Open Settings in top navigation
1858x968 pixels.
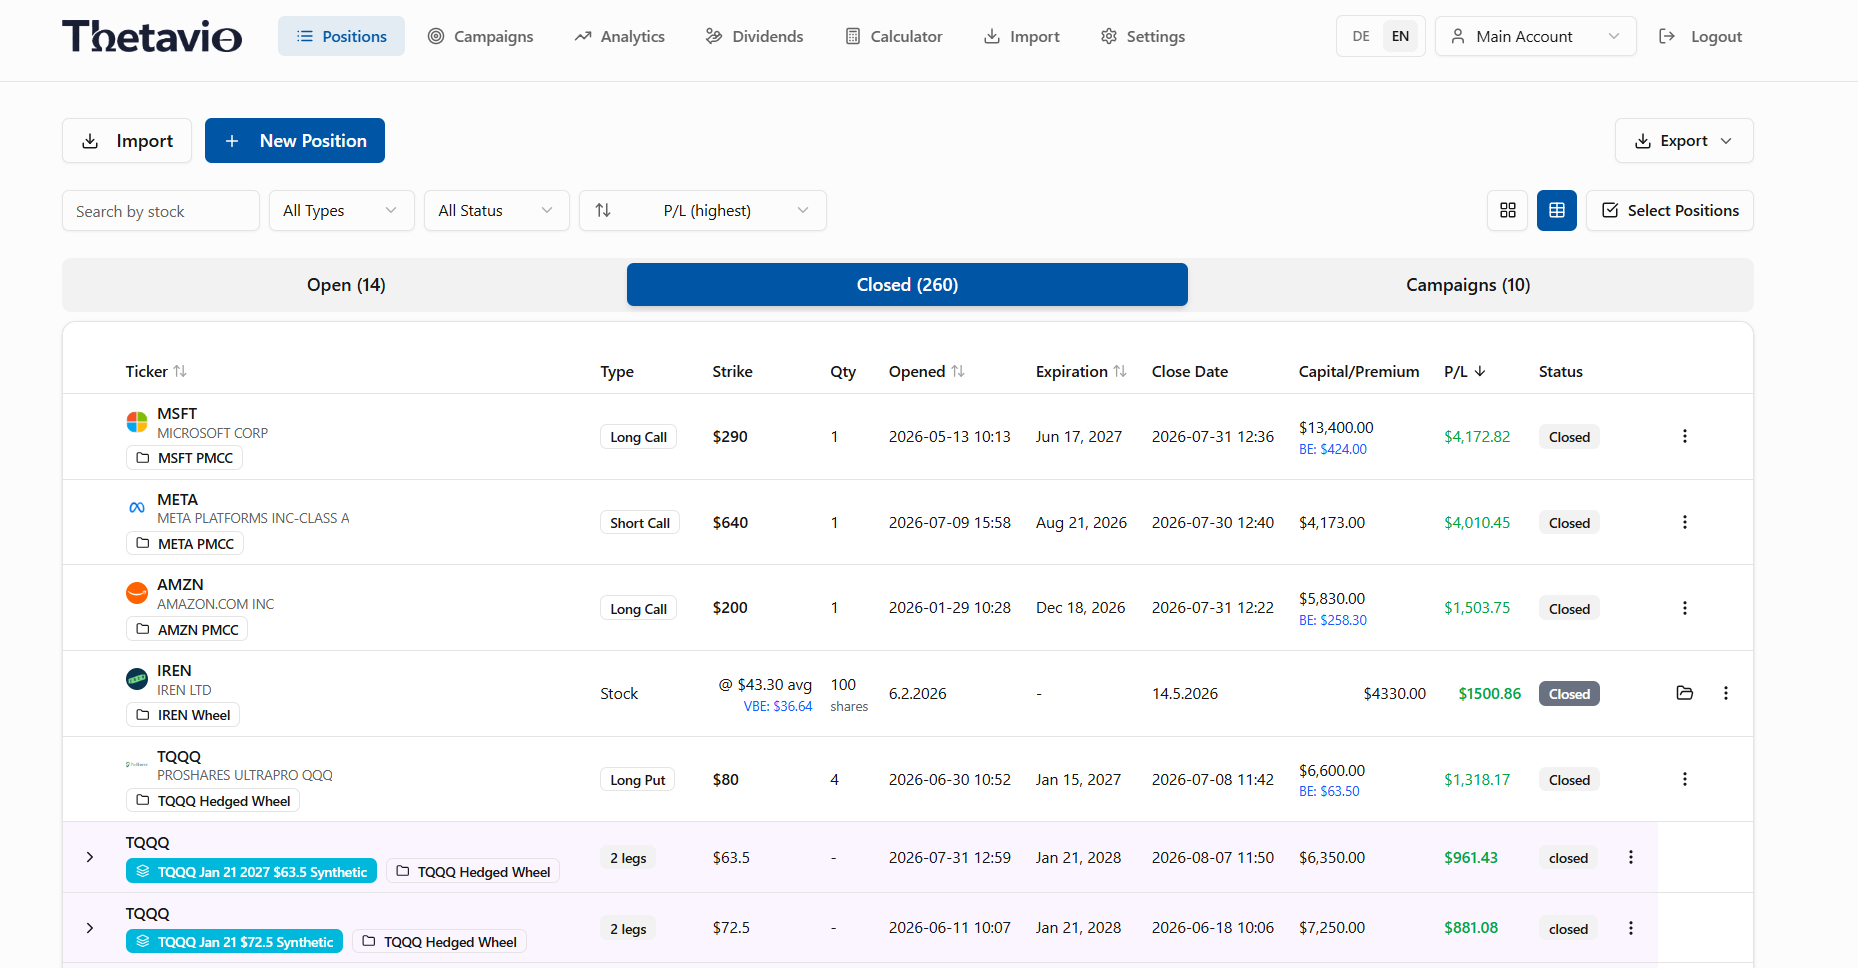1142,36
